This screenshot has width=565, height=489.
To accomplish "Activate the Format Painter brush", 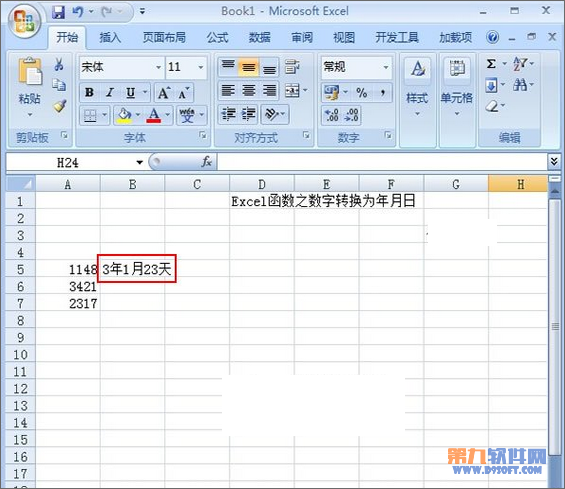I will (x=59, y=106).
